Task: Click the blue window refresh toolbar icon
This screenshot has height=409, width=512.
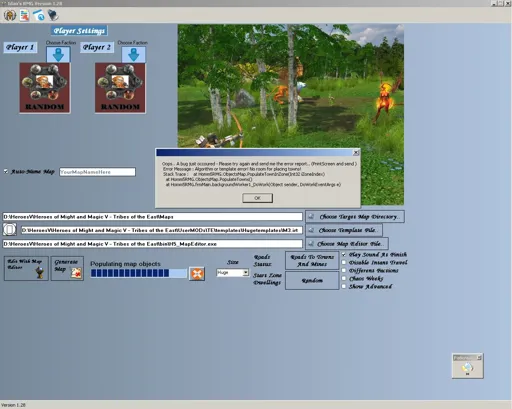Action: click(39, 15)
